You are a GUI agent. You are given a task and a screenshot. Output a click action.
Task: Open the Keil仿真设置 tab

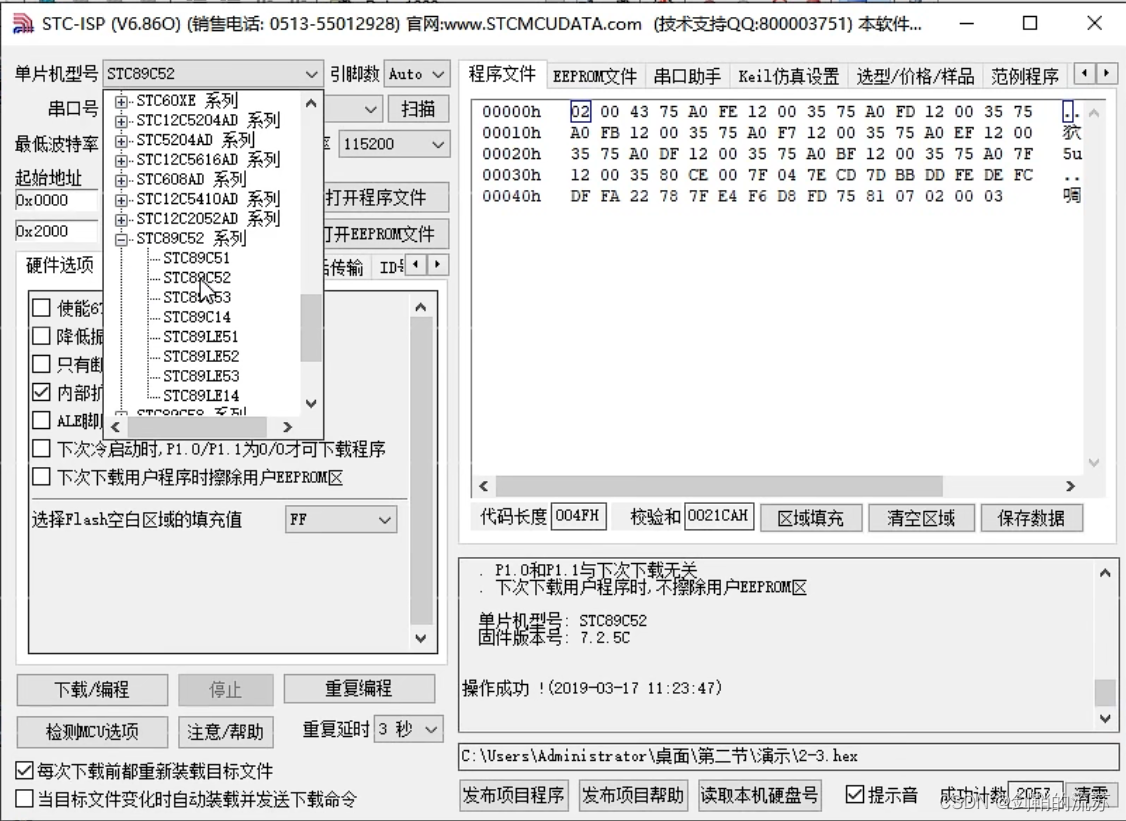[x=788, y=76]
